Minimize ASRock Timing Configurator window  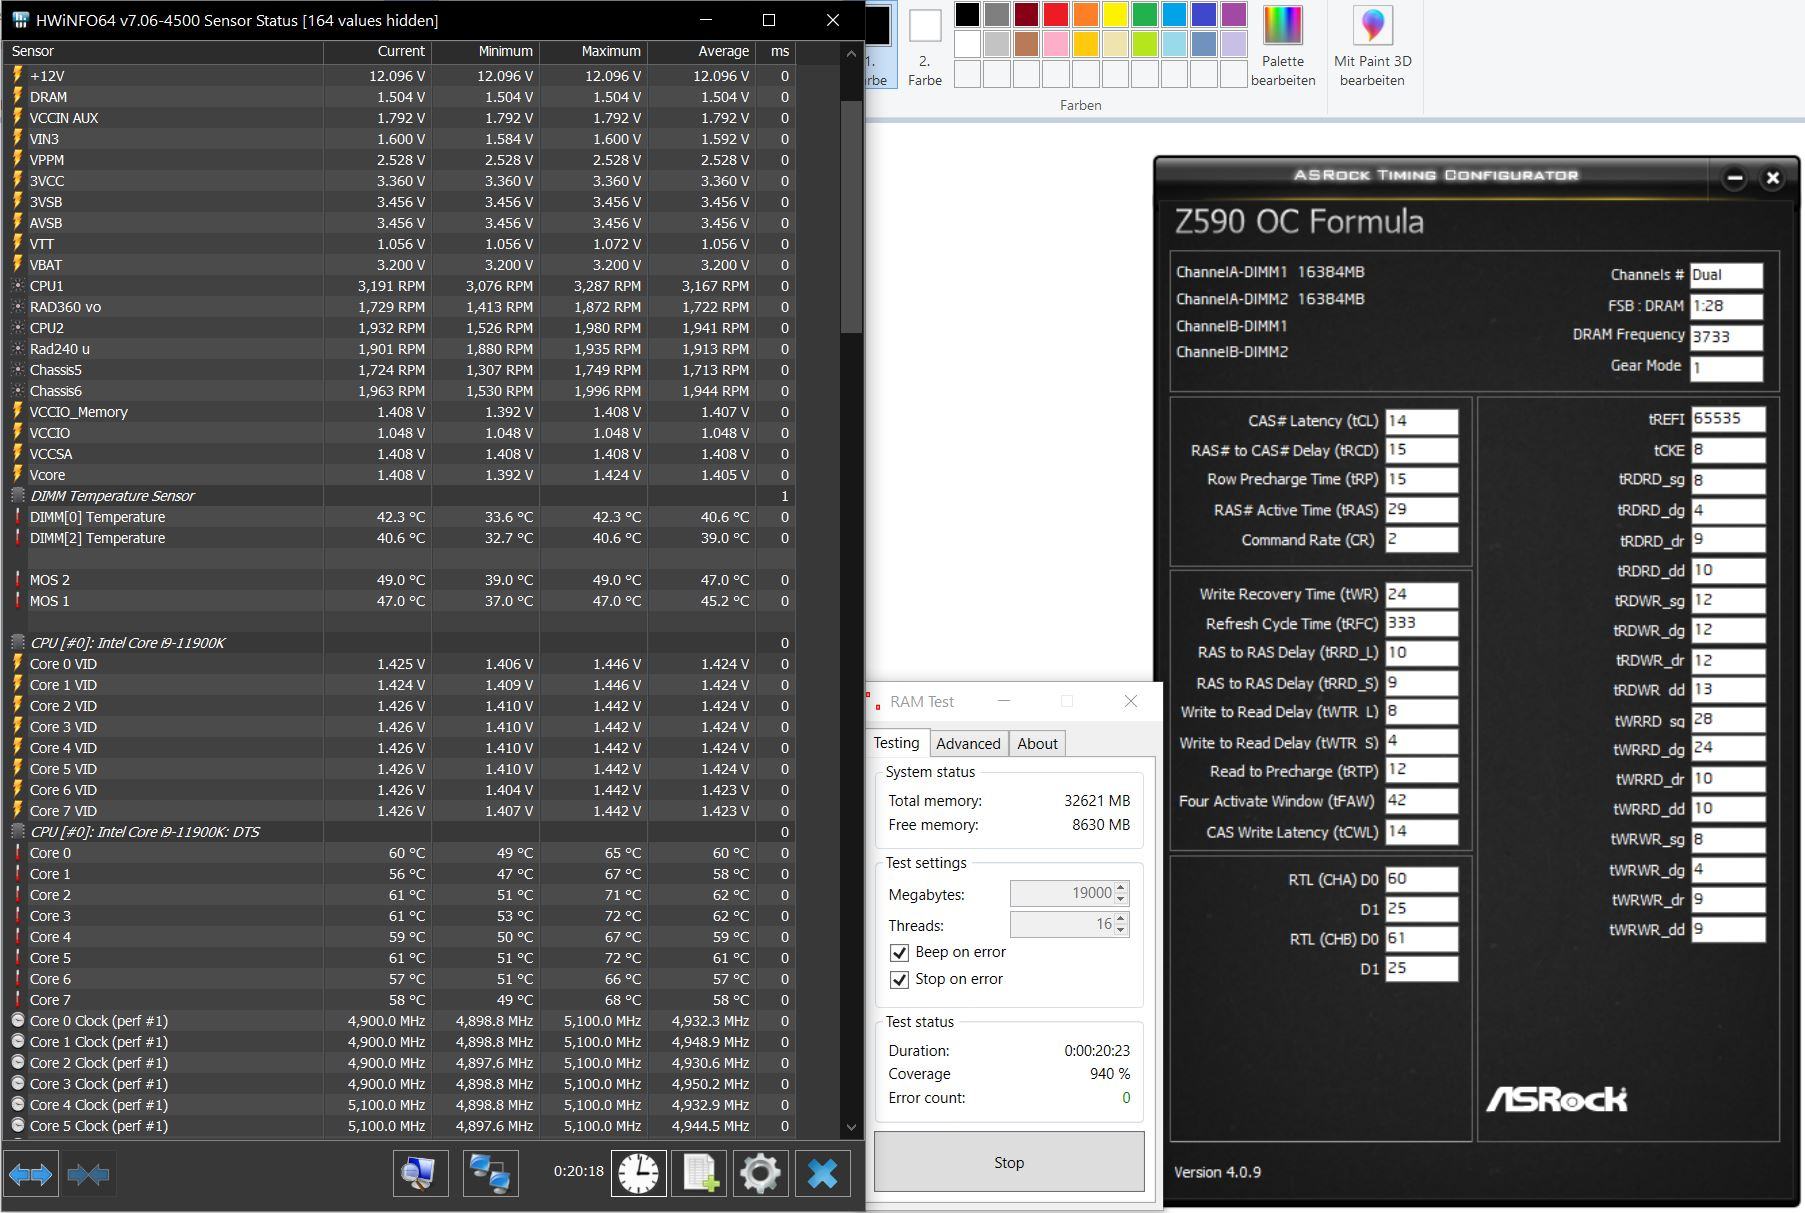(1735, 178)
